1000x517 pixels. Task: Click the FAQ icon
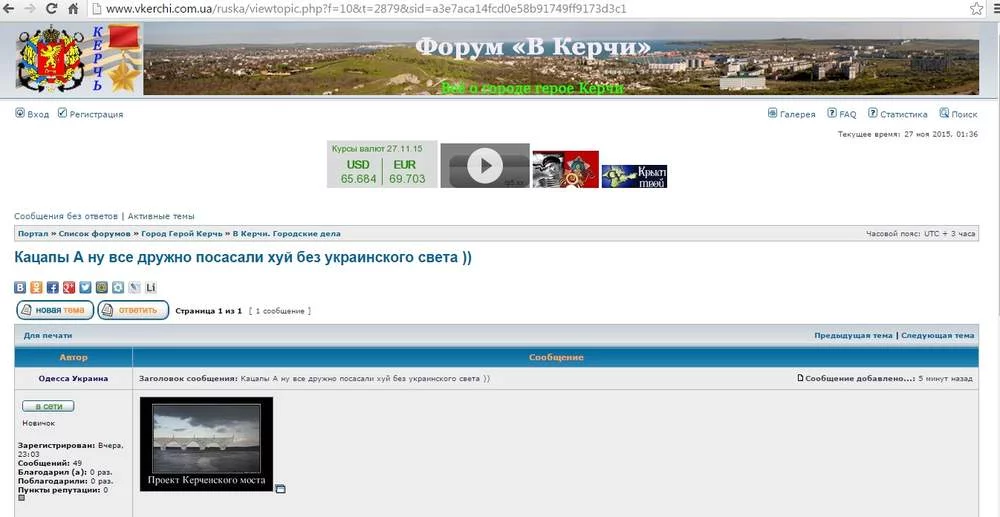click(832, 113)
